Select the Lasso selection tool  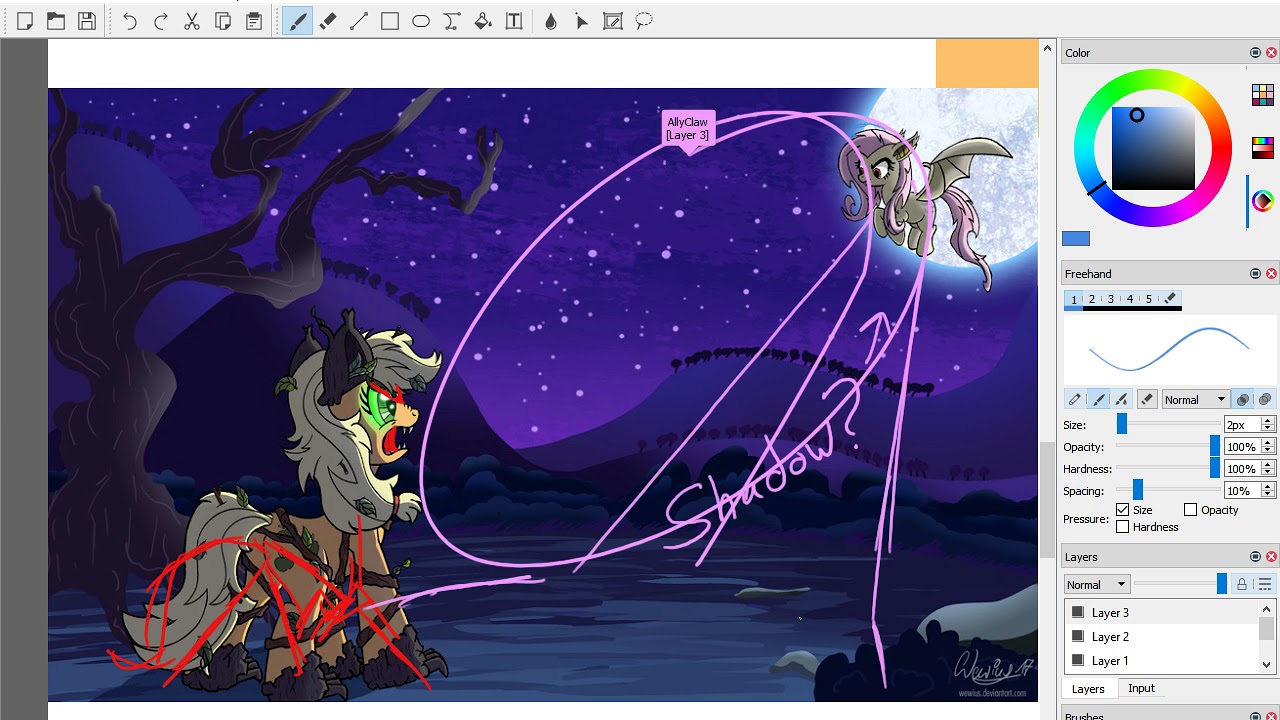[644, 21]
